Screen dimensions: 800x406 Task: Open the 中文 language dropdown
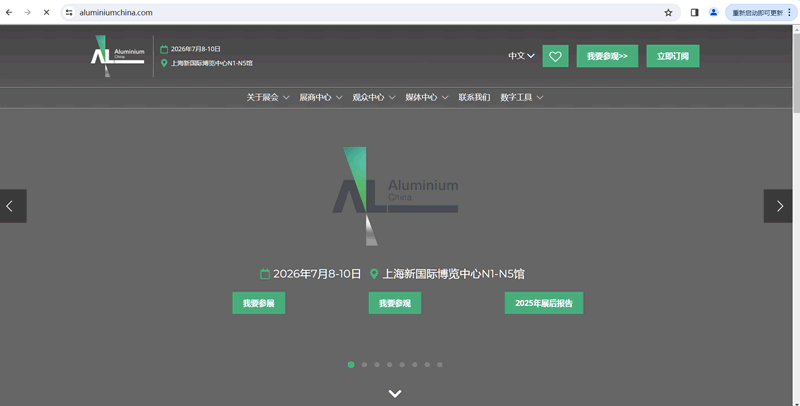521,56
